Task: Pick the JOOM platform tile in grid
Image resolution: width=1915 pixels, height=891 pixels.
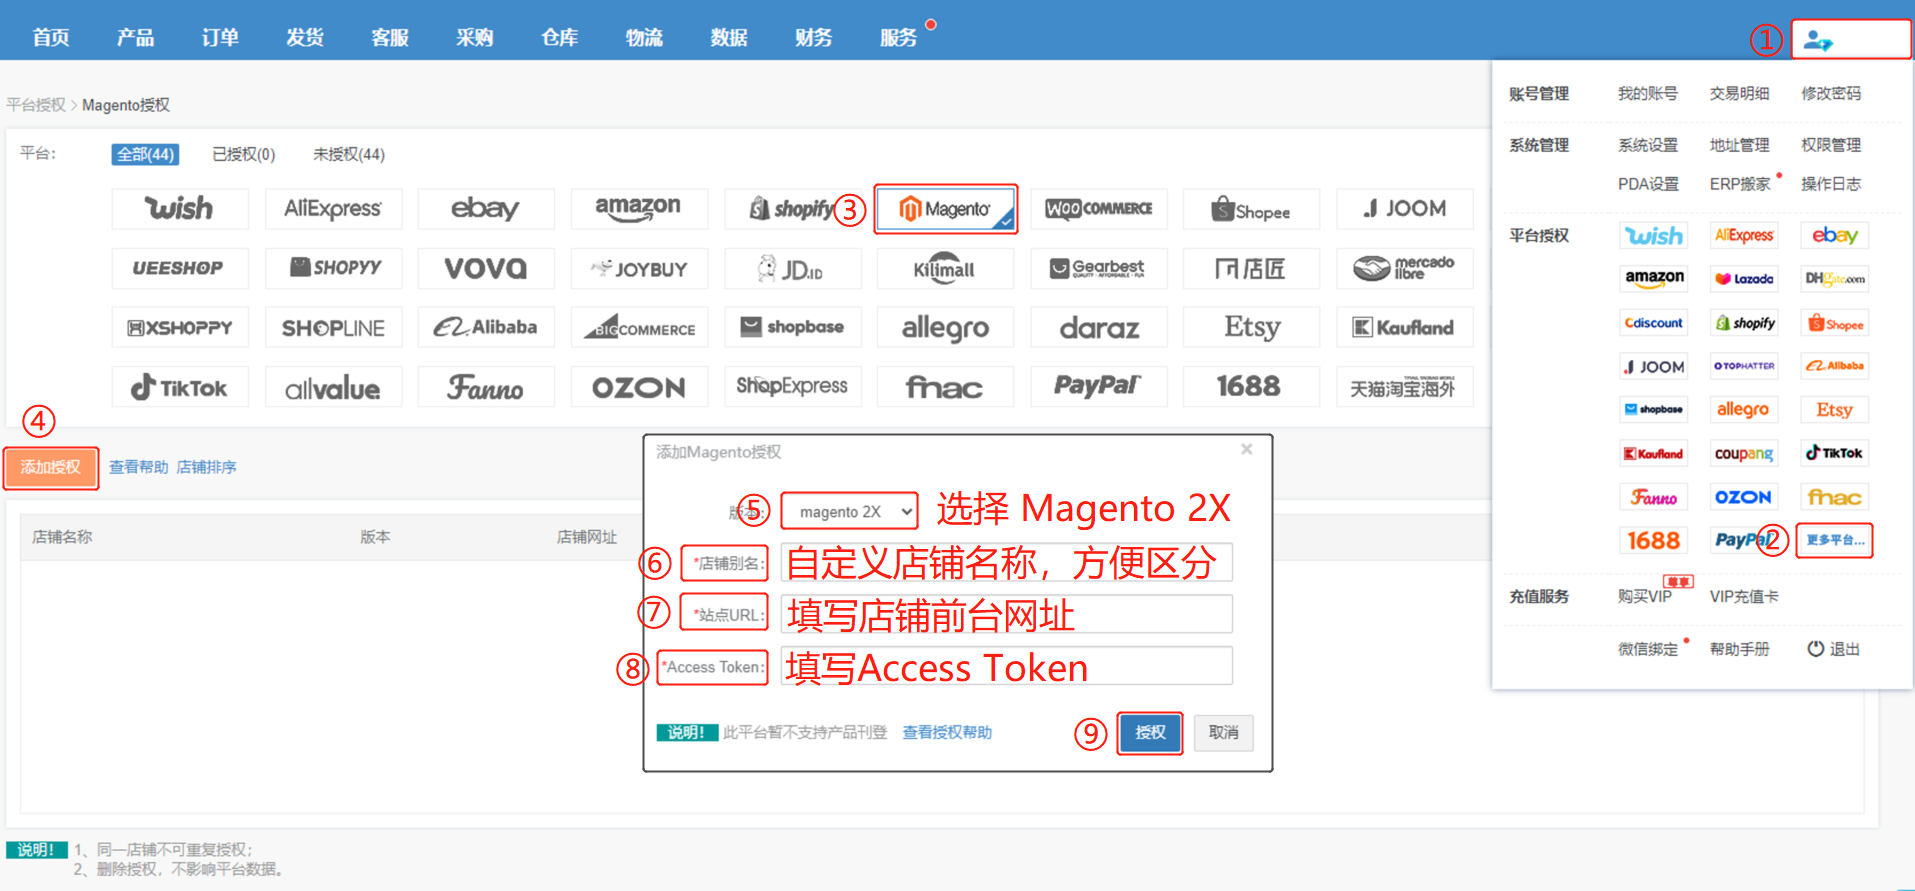Action: [1405, 208]
